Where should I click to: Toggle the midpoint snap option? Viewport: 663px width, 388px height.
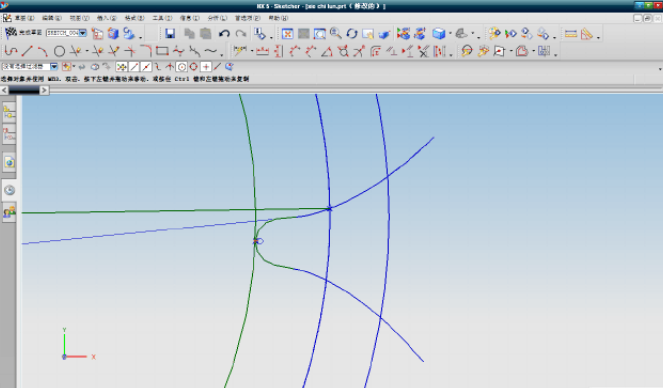tap(146, 67)
